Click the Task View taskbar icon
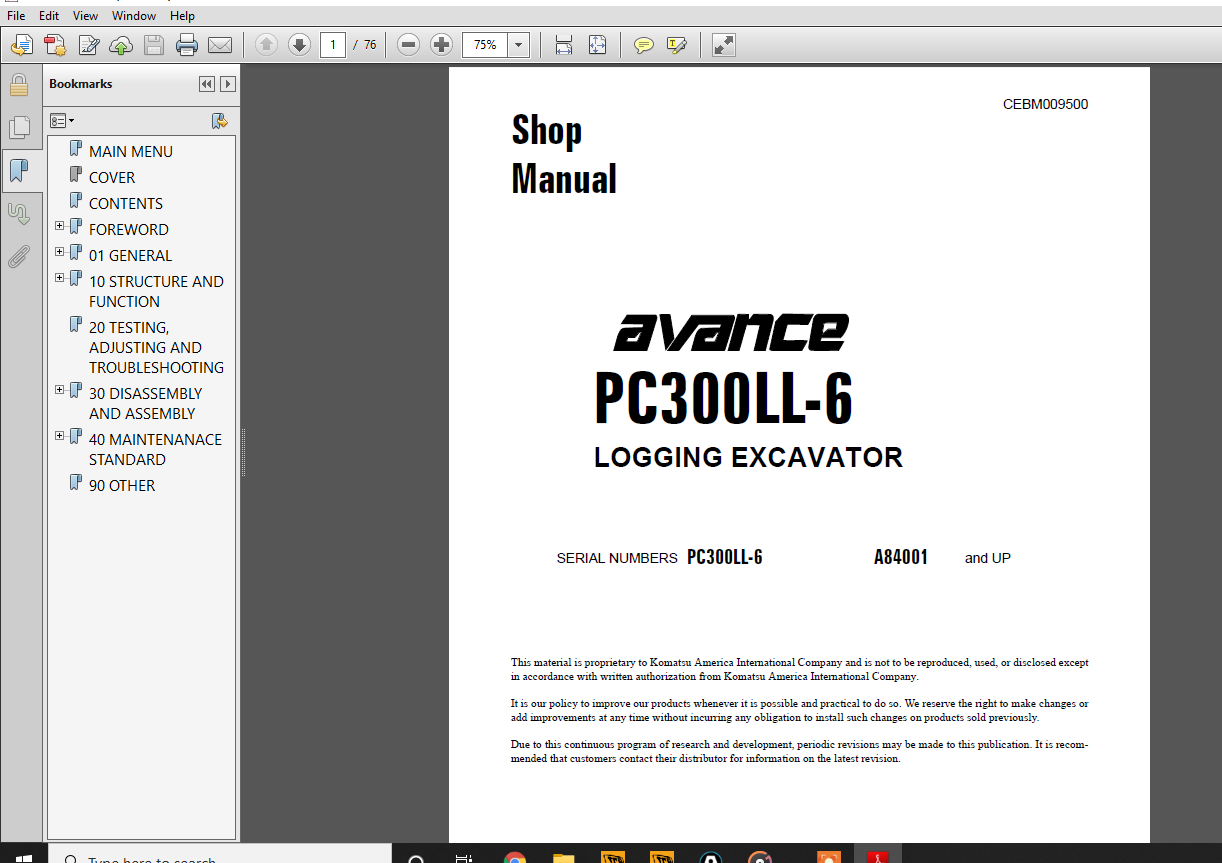 [464, 857]
